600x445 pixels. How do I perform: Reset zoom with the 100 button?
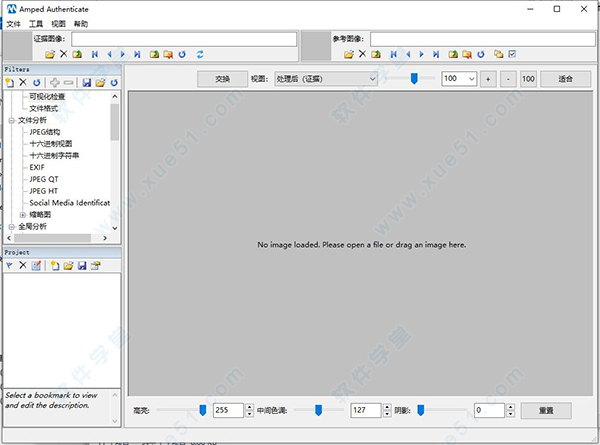tap(528, 79)
